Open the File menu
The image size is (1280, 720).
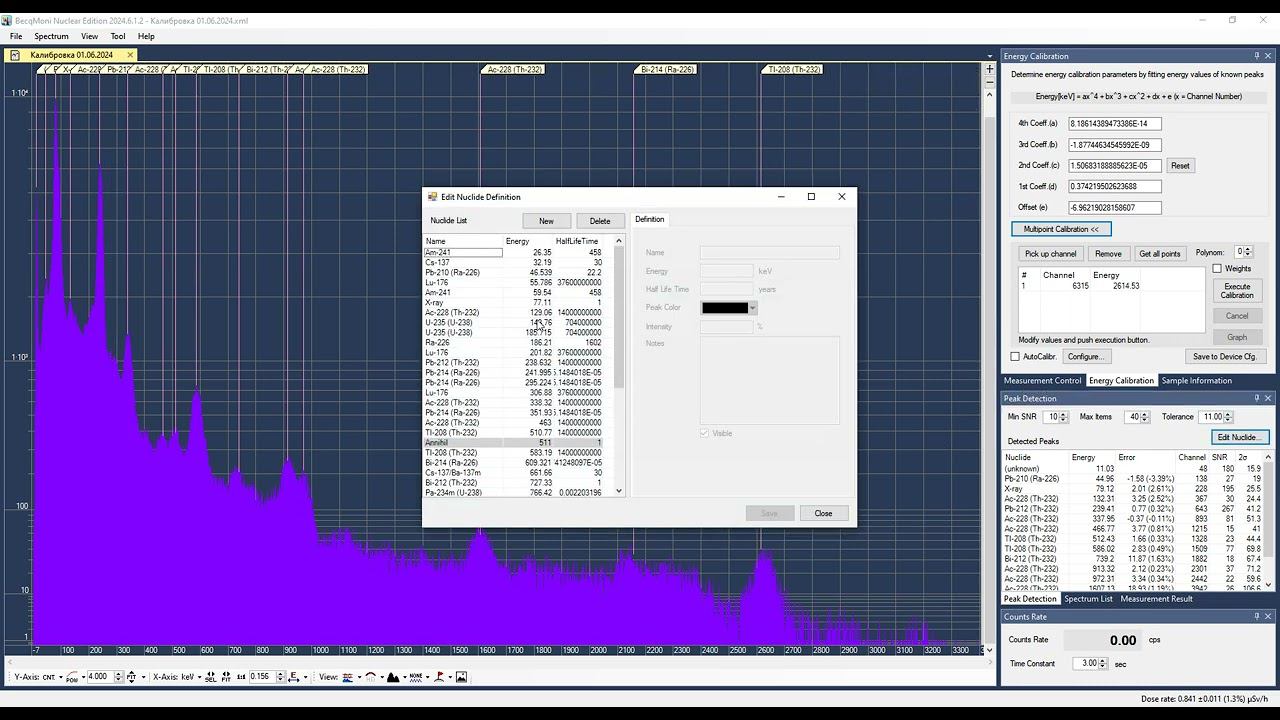click(16, 36)
